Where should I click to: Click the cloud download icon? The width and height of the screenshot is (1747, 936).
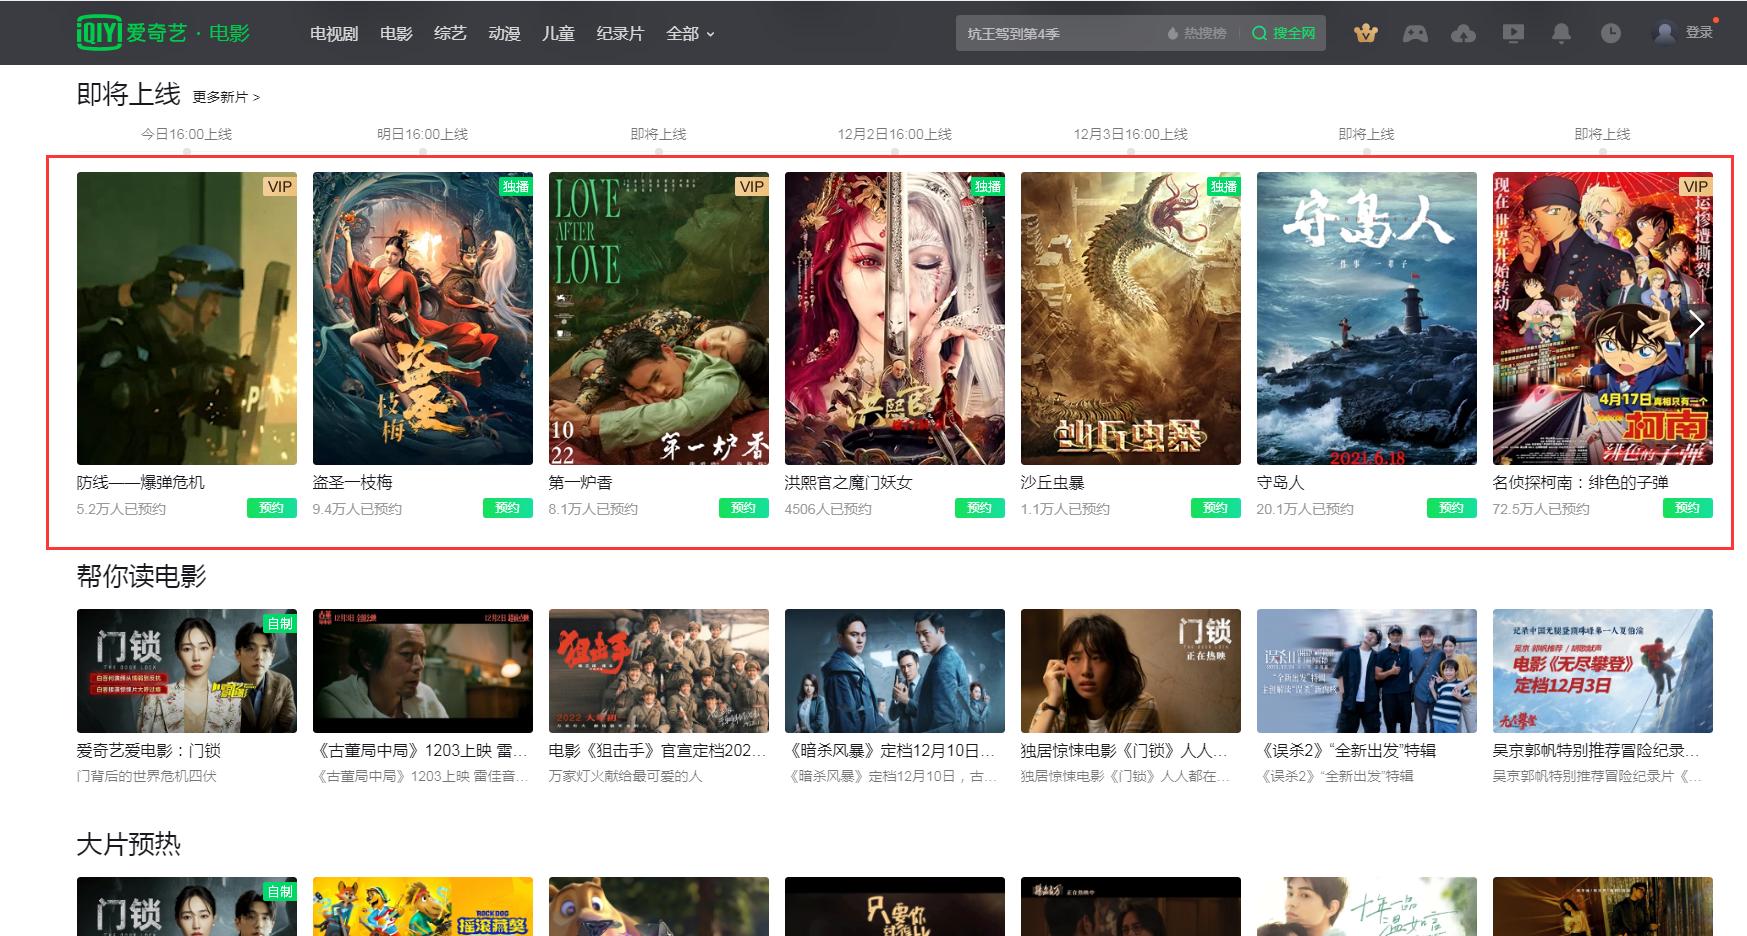click(x=1463, y=33)
